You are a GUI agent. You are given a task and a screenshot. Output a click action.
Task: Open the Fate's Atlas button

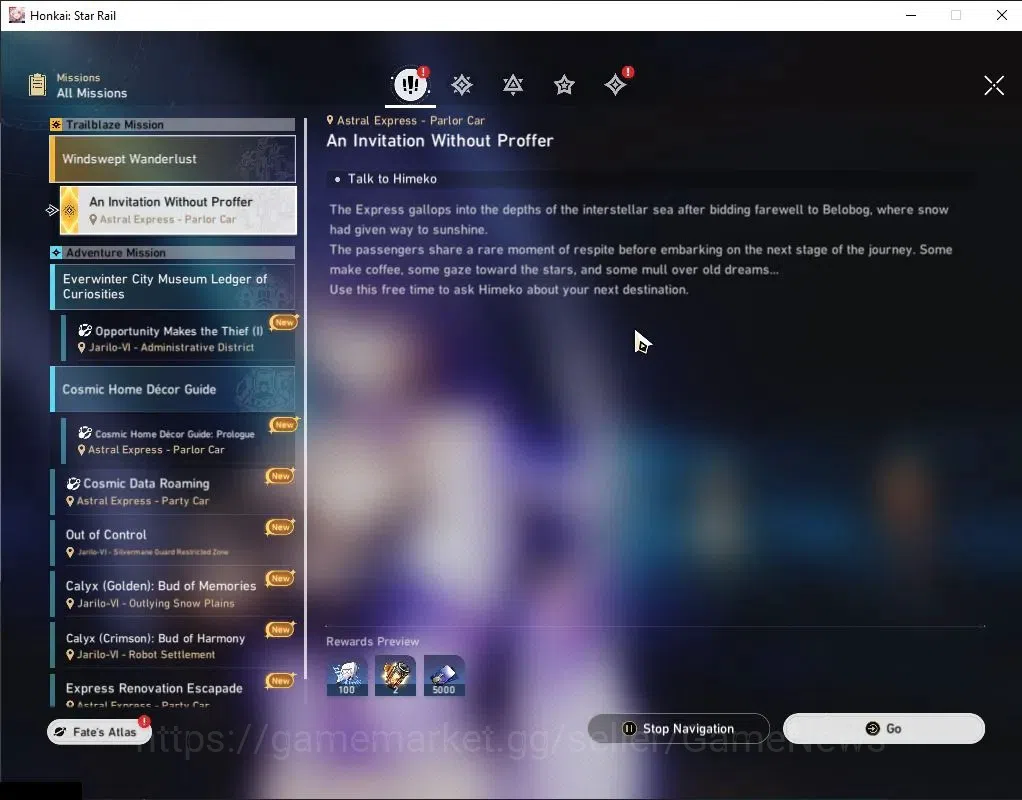[x=99, y=732]
